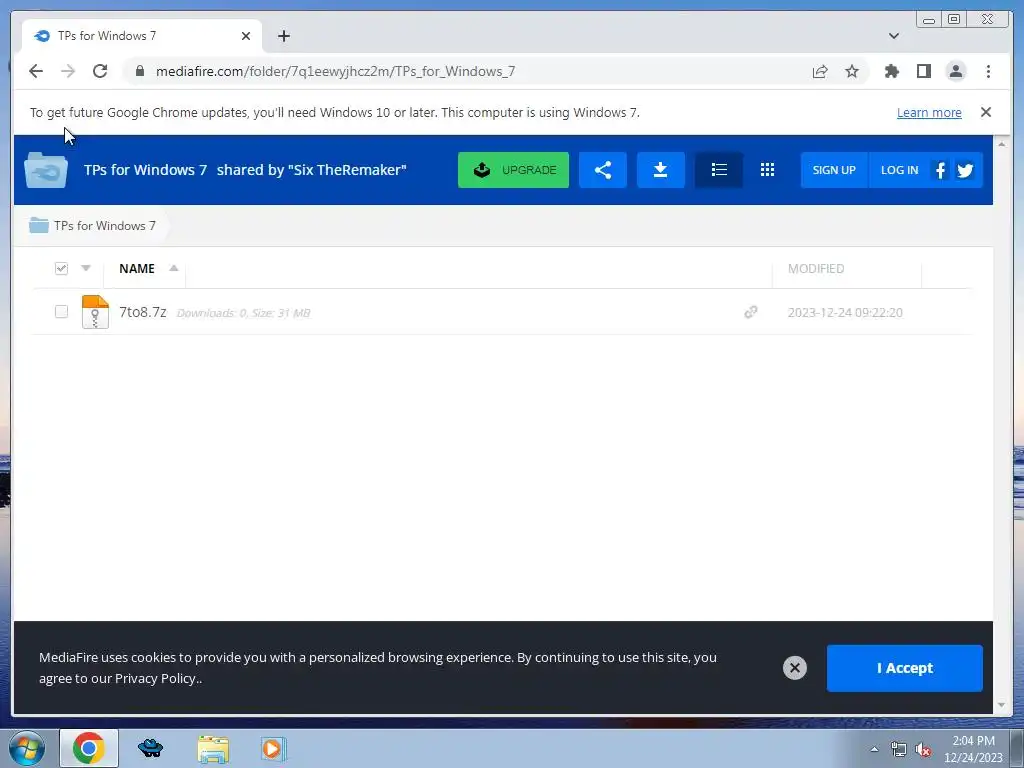This screenshot has height=768, width=1024.
Task: Open the Chrome extensions puzzle icon
Action: [x=891, y=71]
